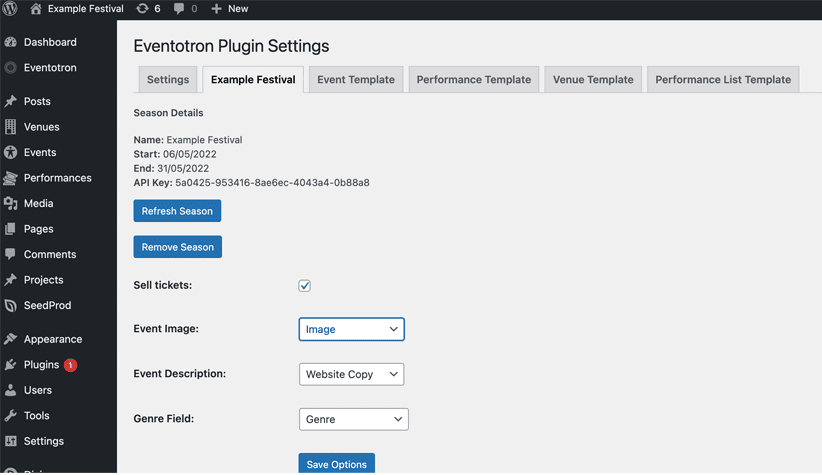Open the Users menu label
Screen dimensions: 822x475
[x=38, y=390]
